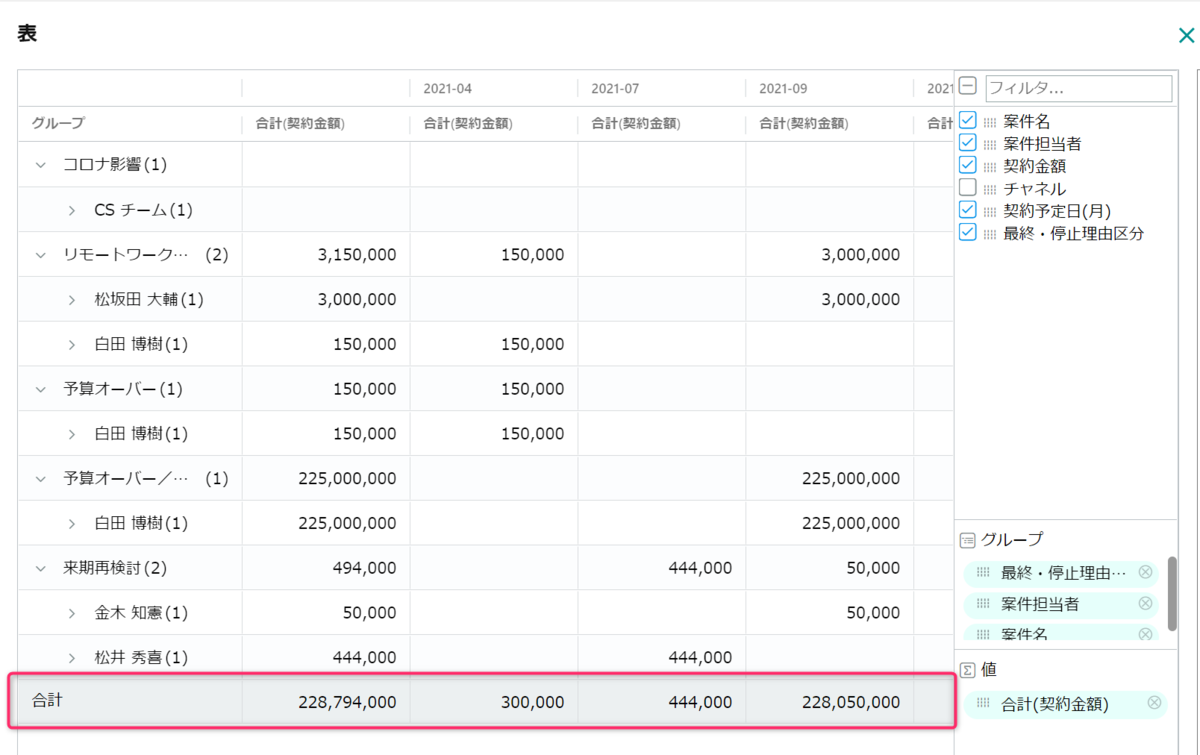The image size is (1200, 755).
Task: Remove 最終・停止理由 chip from the group area
Action: click(x=1145, y=572)
